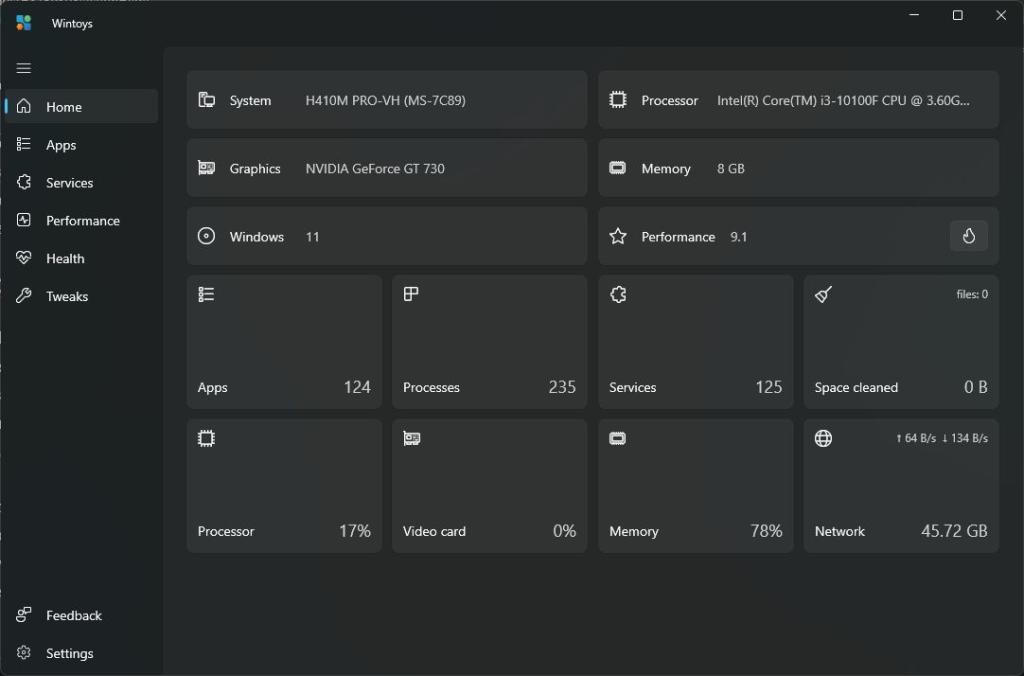
Task: Open Settings from the sidebar
Action: tap(69, 653)
